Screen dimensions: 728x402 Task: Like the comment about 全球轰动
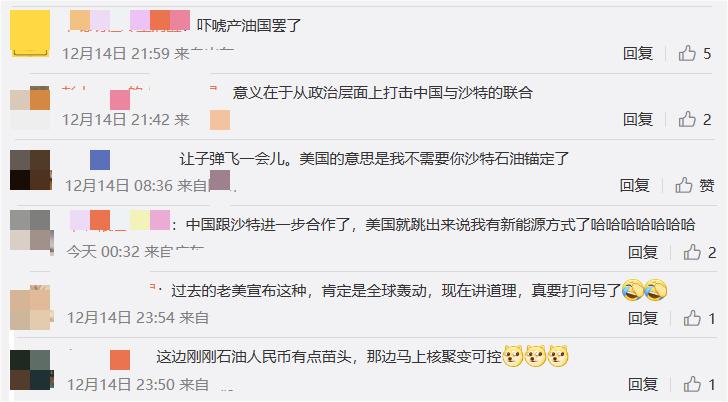[692, 318]
